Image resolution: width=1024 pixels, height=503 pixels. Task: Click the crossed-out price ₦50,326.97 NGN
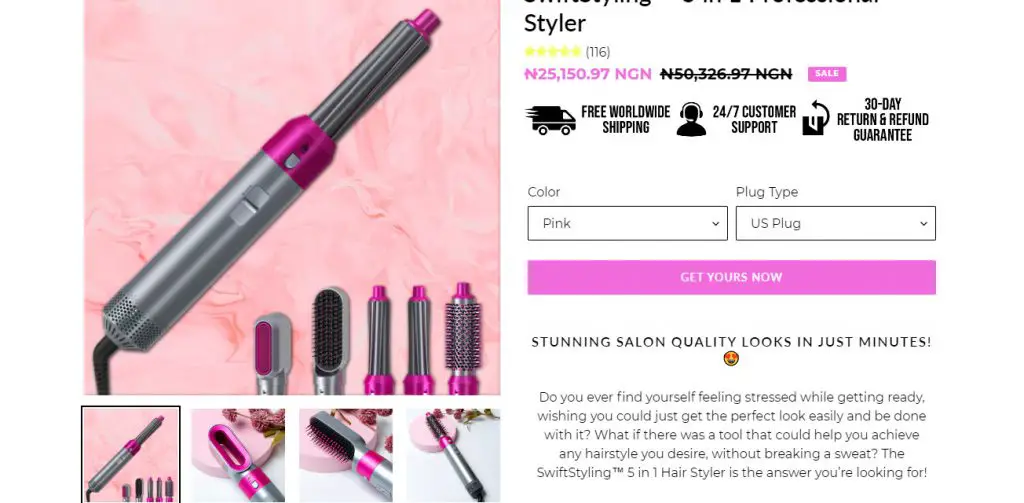click(726, 74)
